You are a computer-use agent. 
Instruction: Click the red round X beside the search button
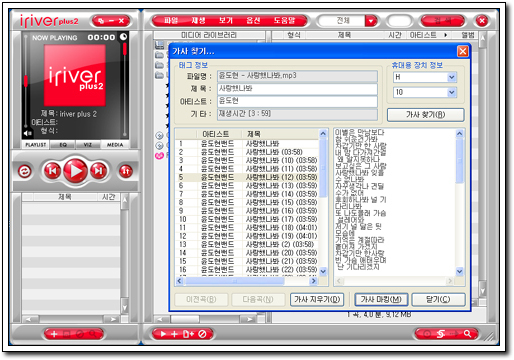[482, 21]
